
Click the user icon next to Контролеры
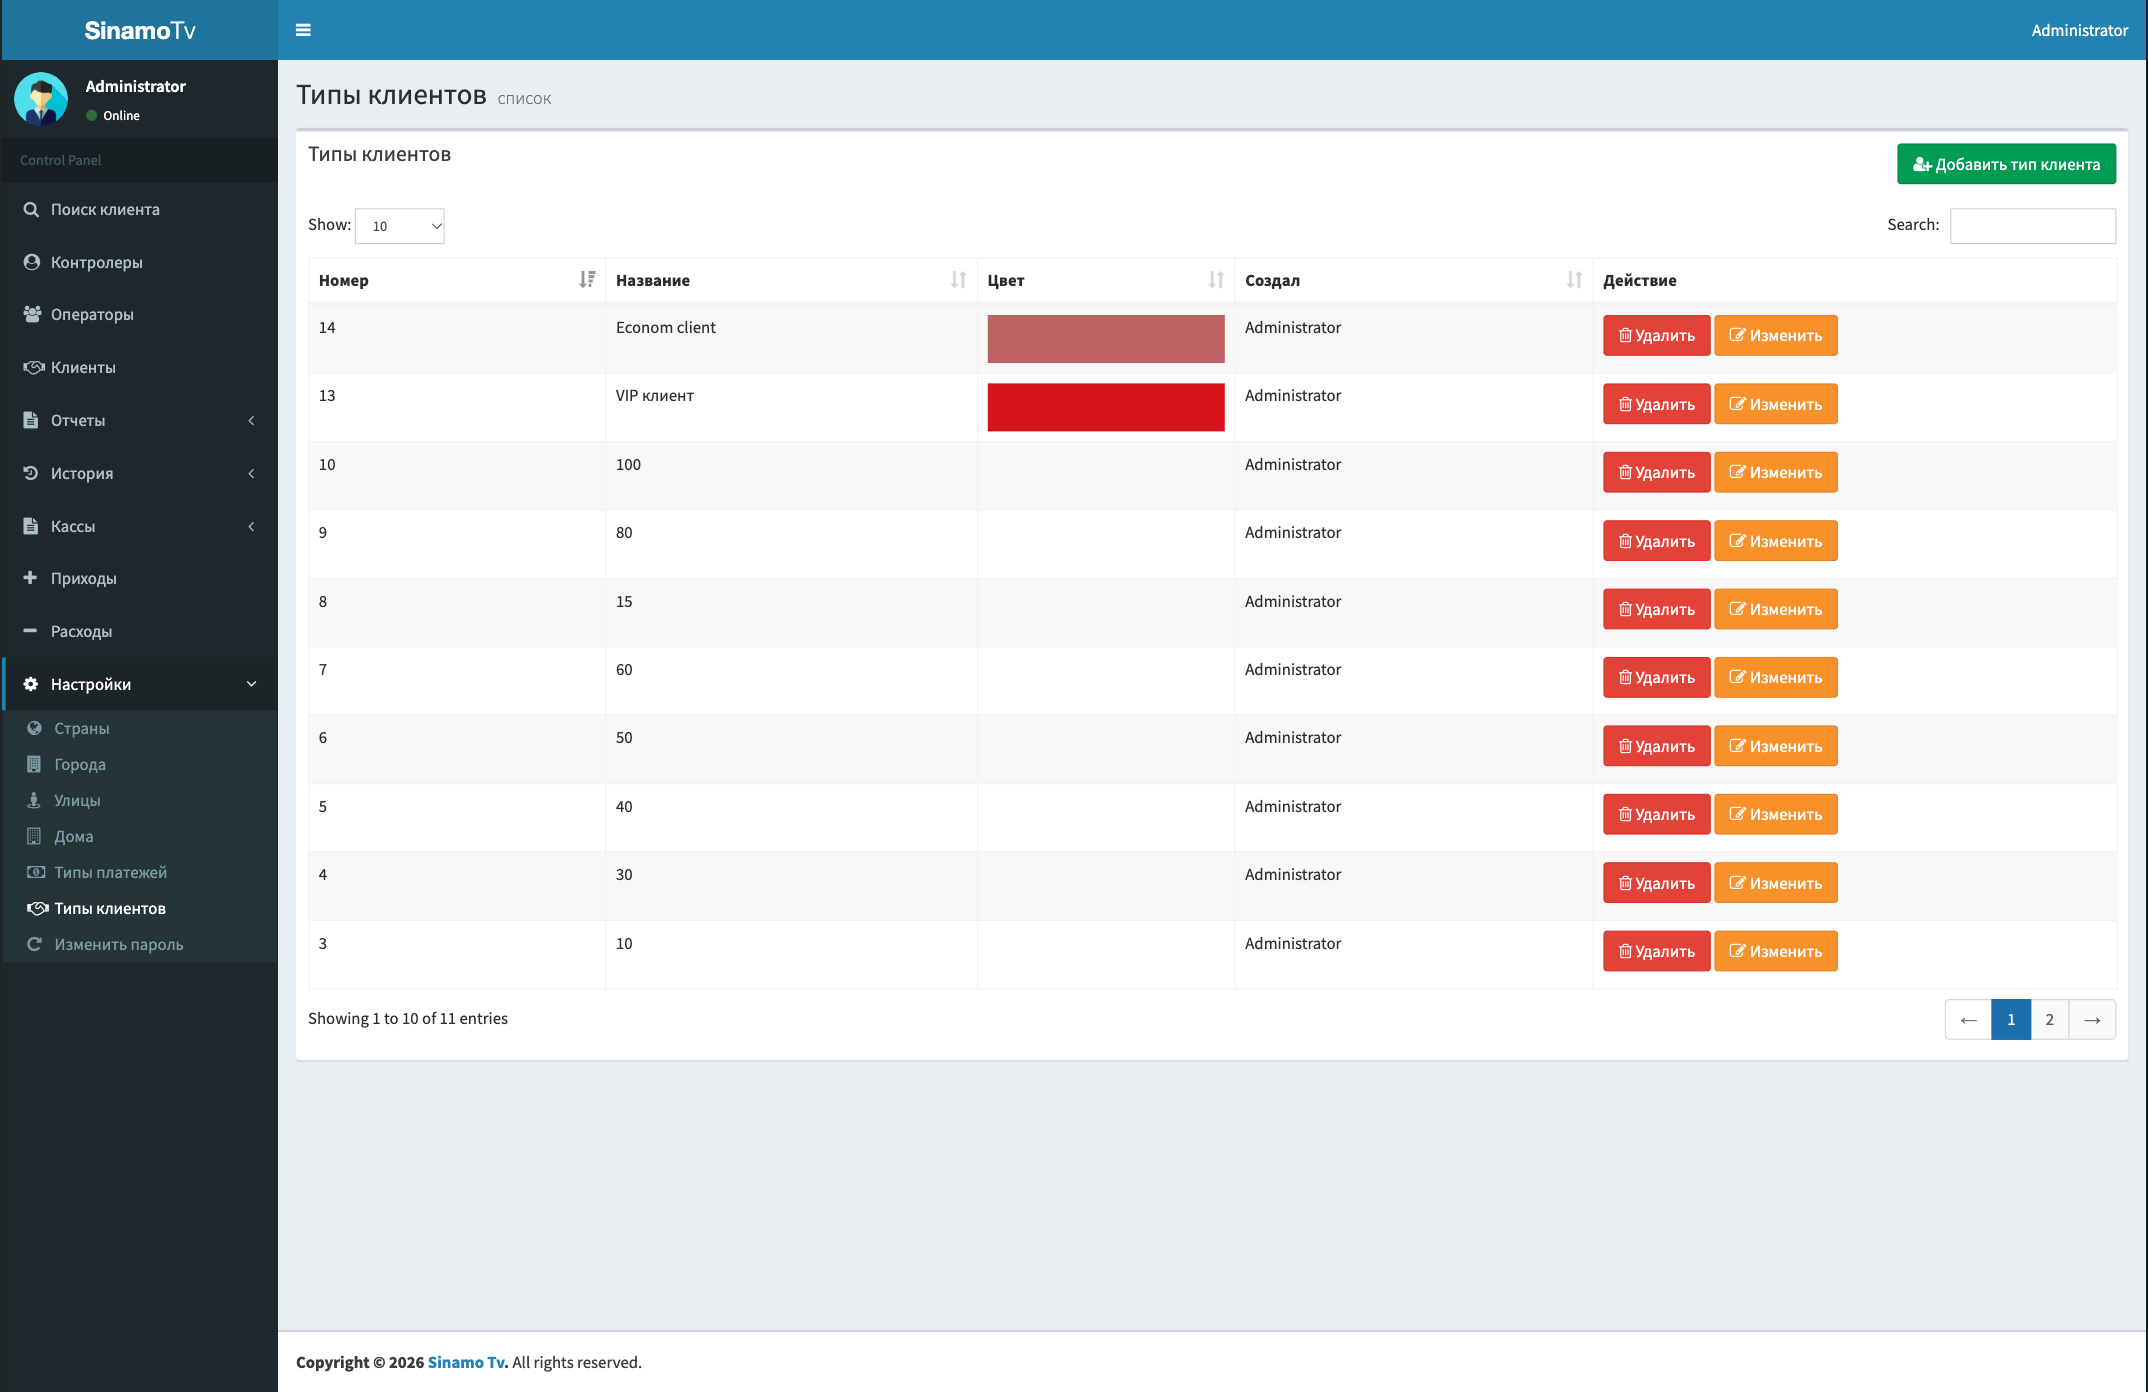(x=31, y=262)
